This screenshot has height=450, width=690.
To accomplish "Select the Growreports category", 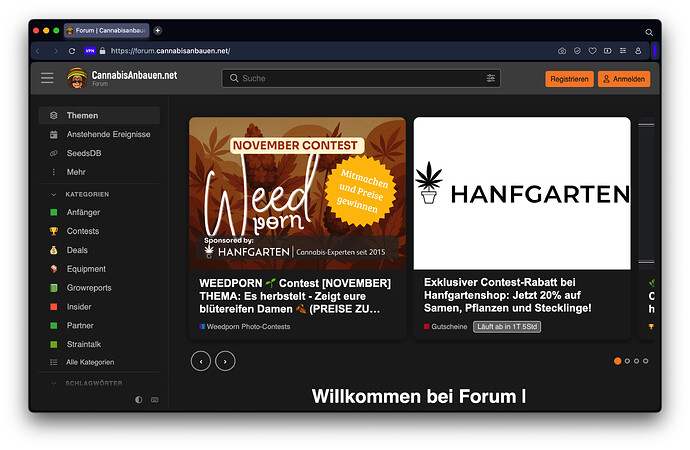I will (92, 288).
